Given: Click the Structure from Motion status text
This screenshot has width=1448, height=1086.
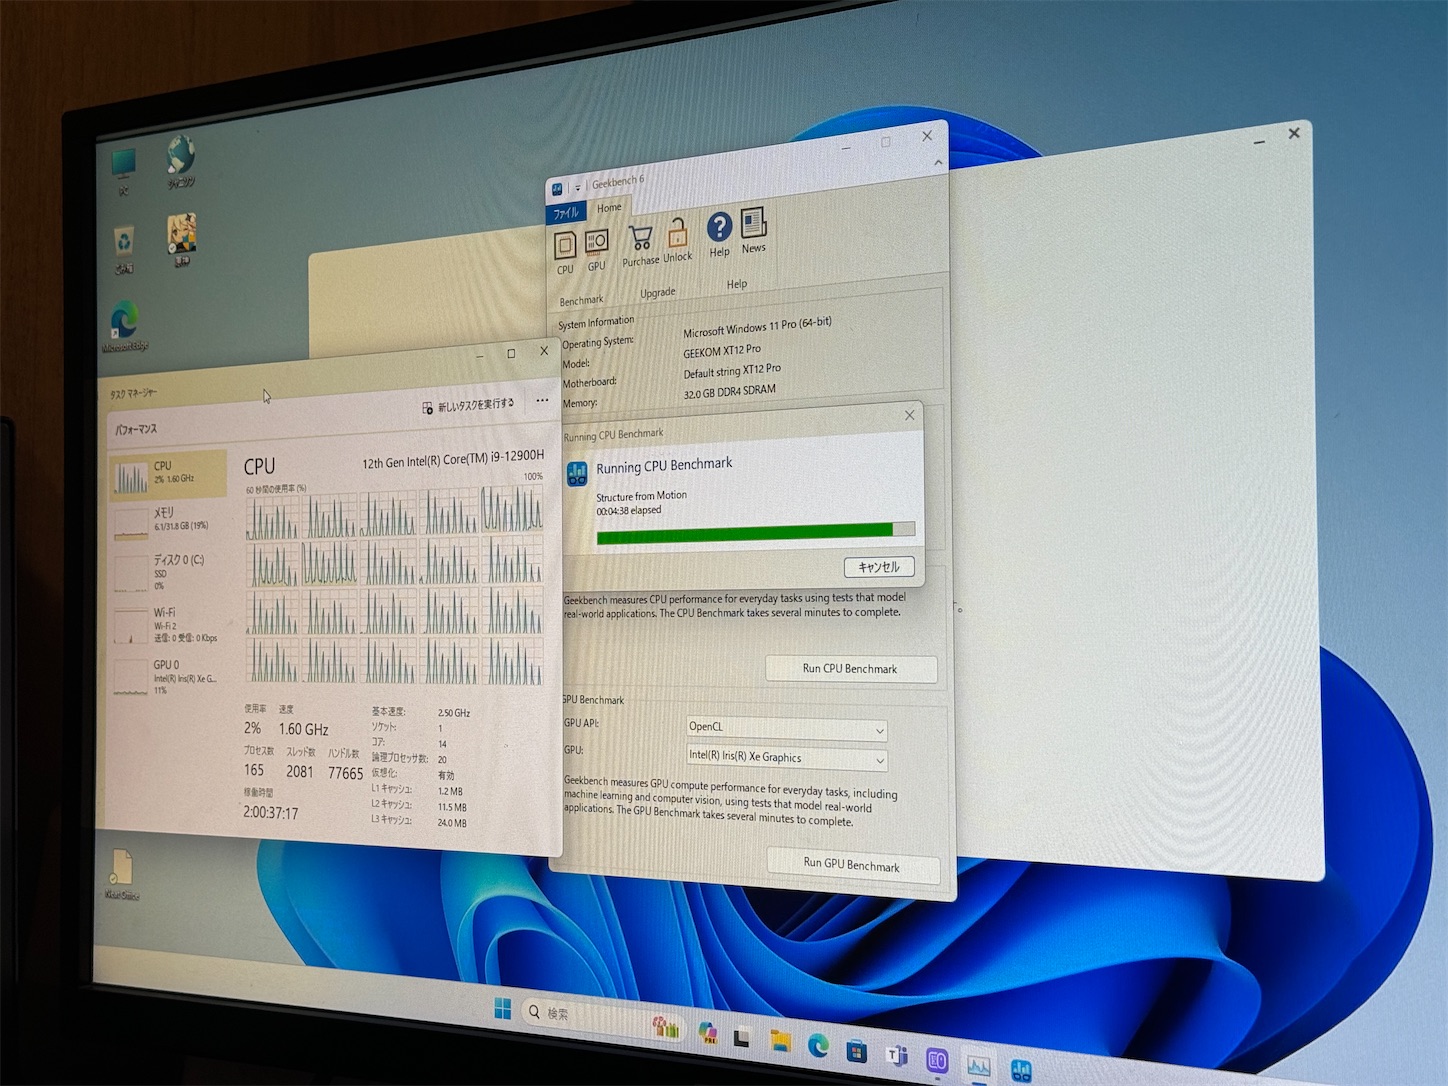Looking at the screenshot, I should [641, 496].
